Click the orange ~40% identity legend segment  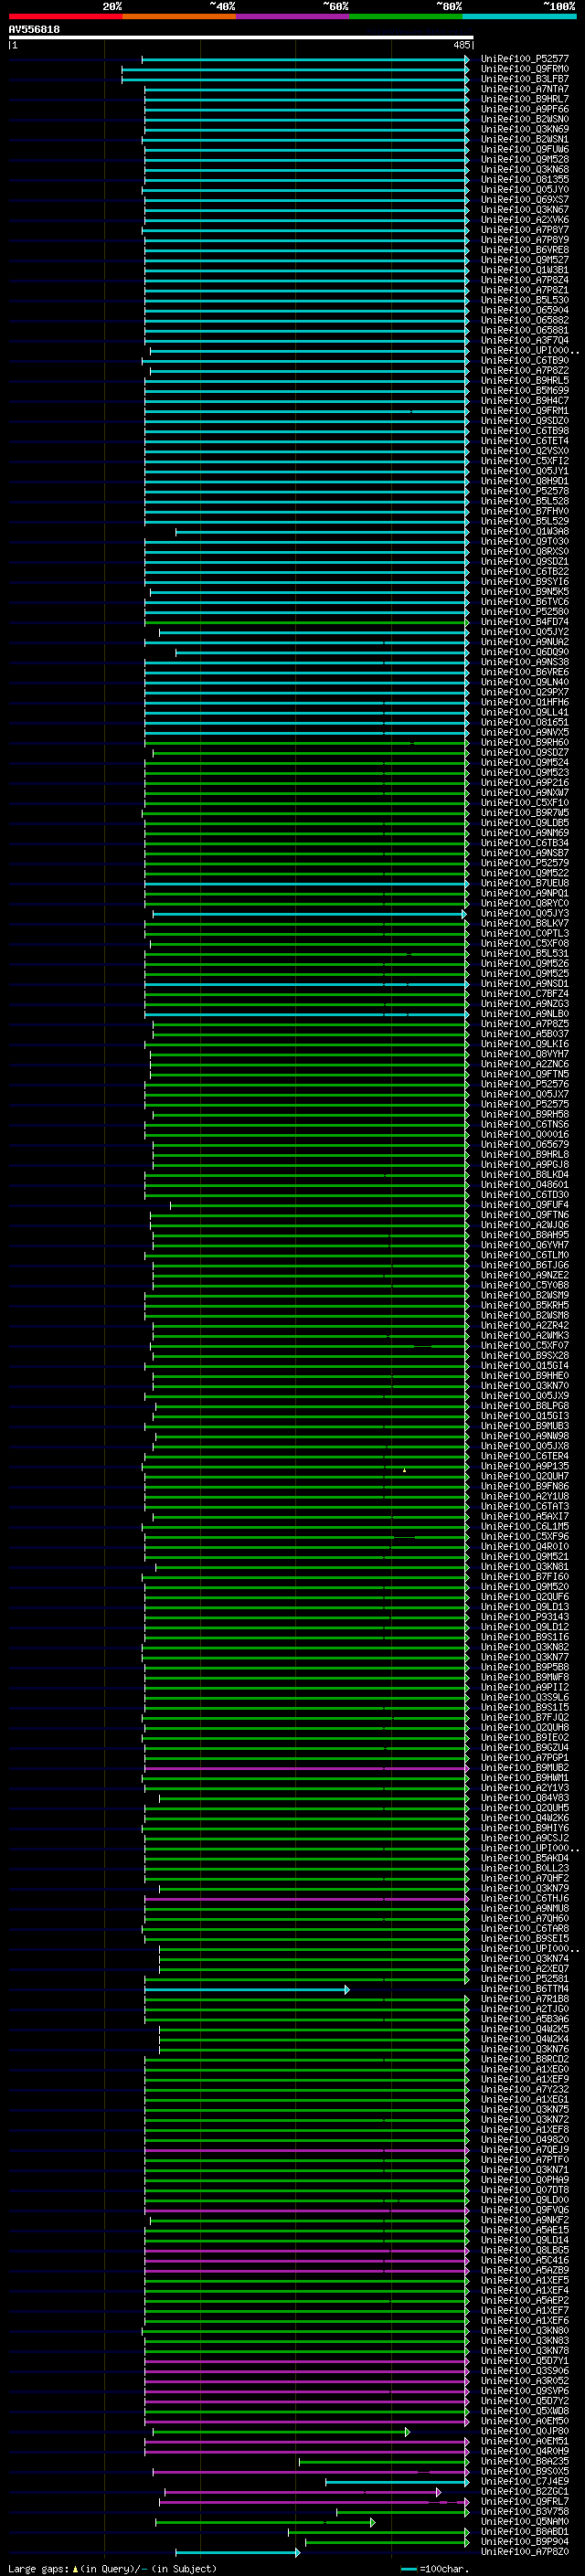click(x=179, y=16)
